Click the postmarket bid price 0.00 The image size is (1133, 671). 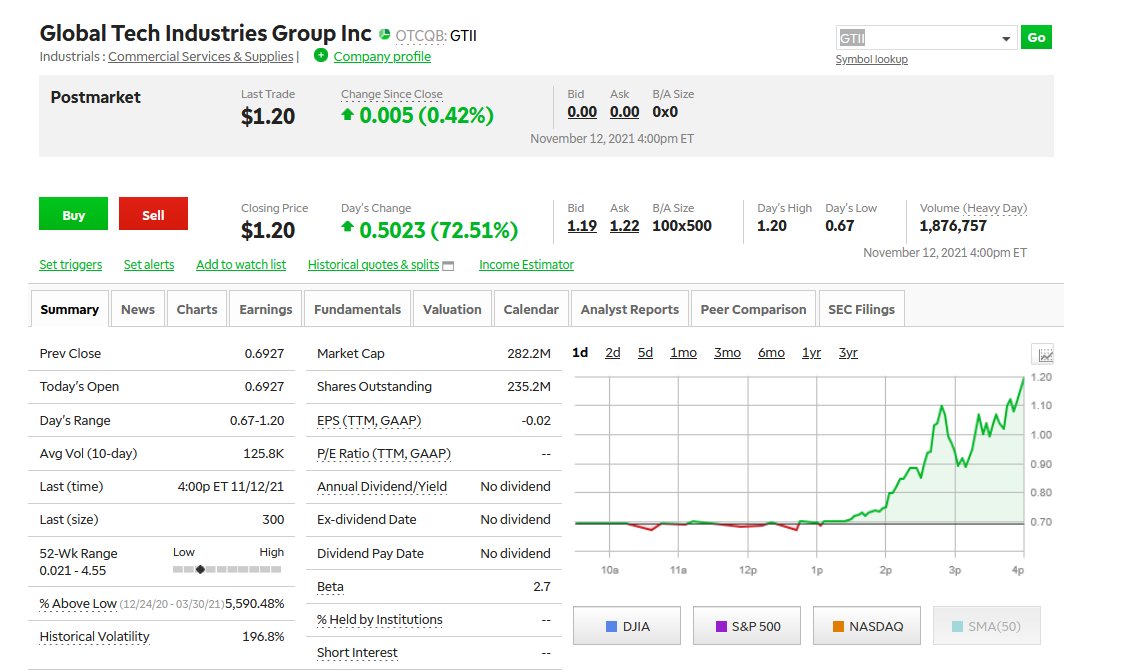(x=582, y=112)
